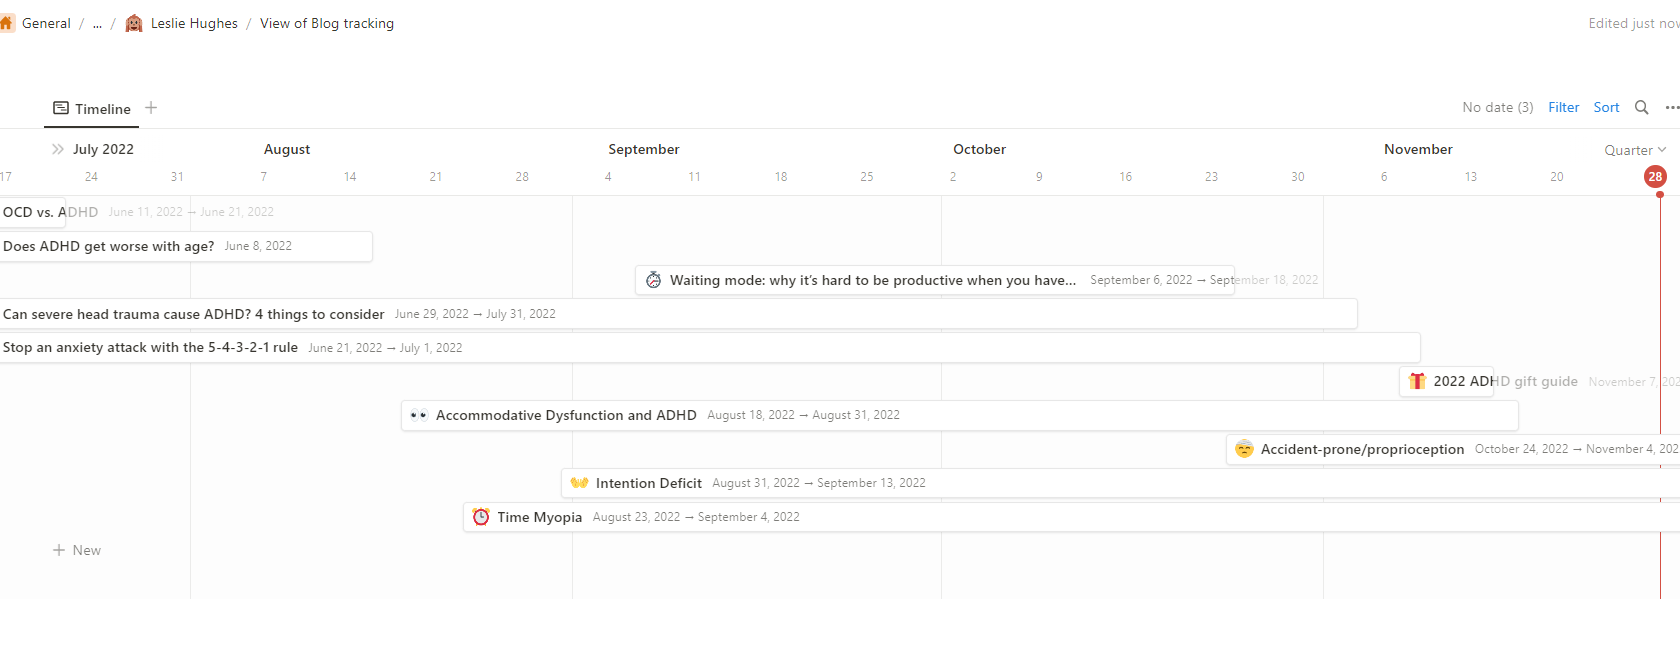
Task: Open the Filter menu
Action: 1563,108
